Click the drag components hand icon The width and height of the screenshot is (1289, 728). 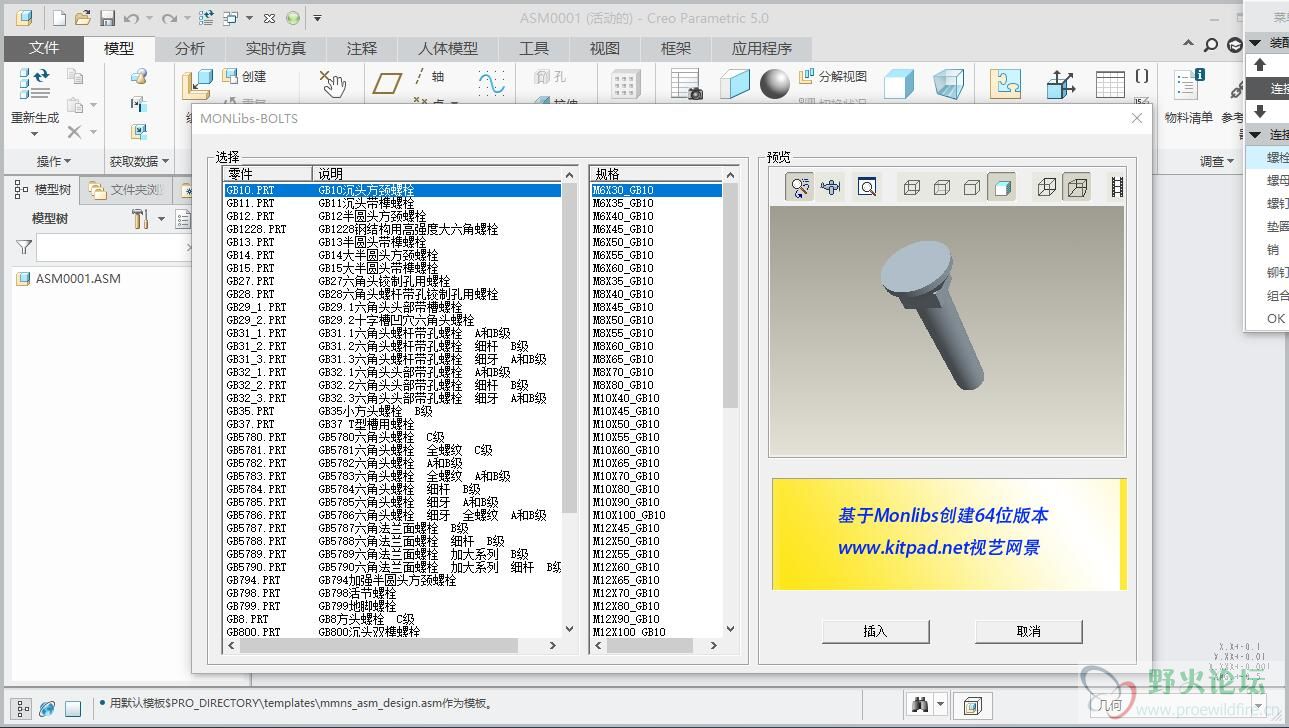[x=332, y=84]
